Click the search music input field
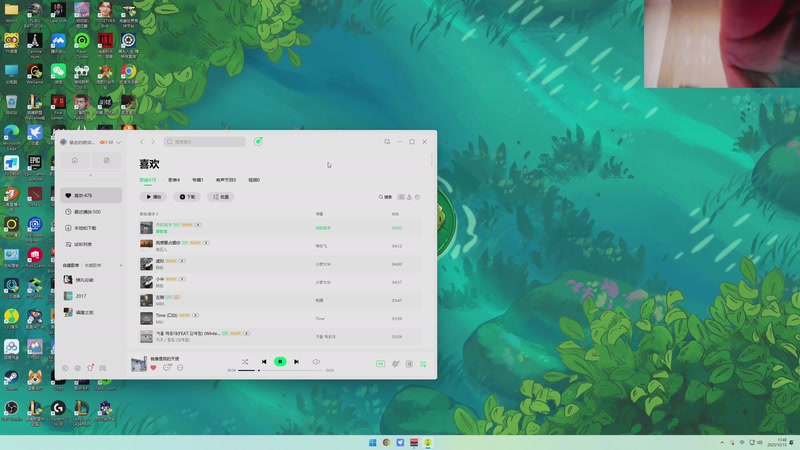The width and height of the screenshot is (800, 450). click(x=205, y=142)
